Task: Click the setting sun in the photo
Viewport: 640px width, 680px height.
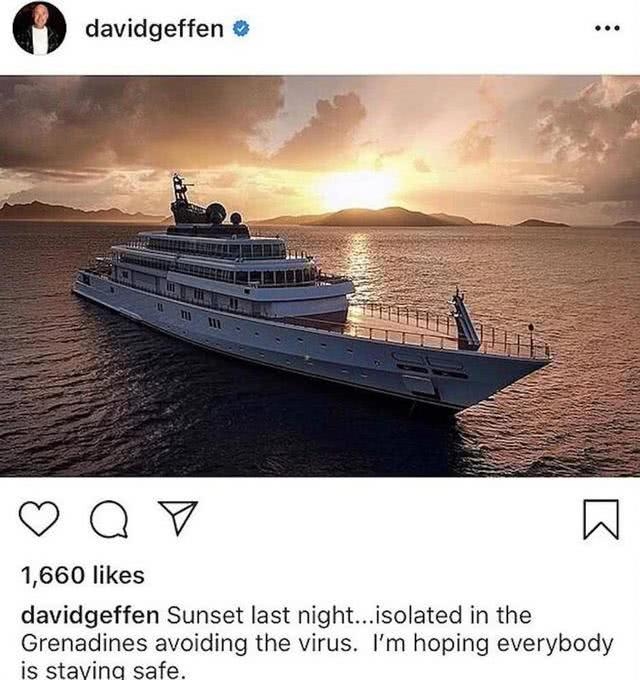Action: [358, 189]
